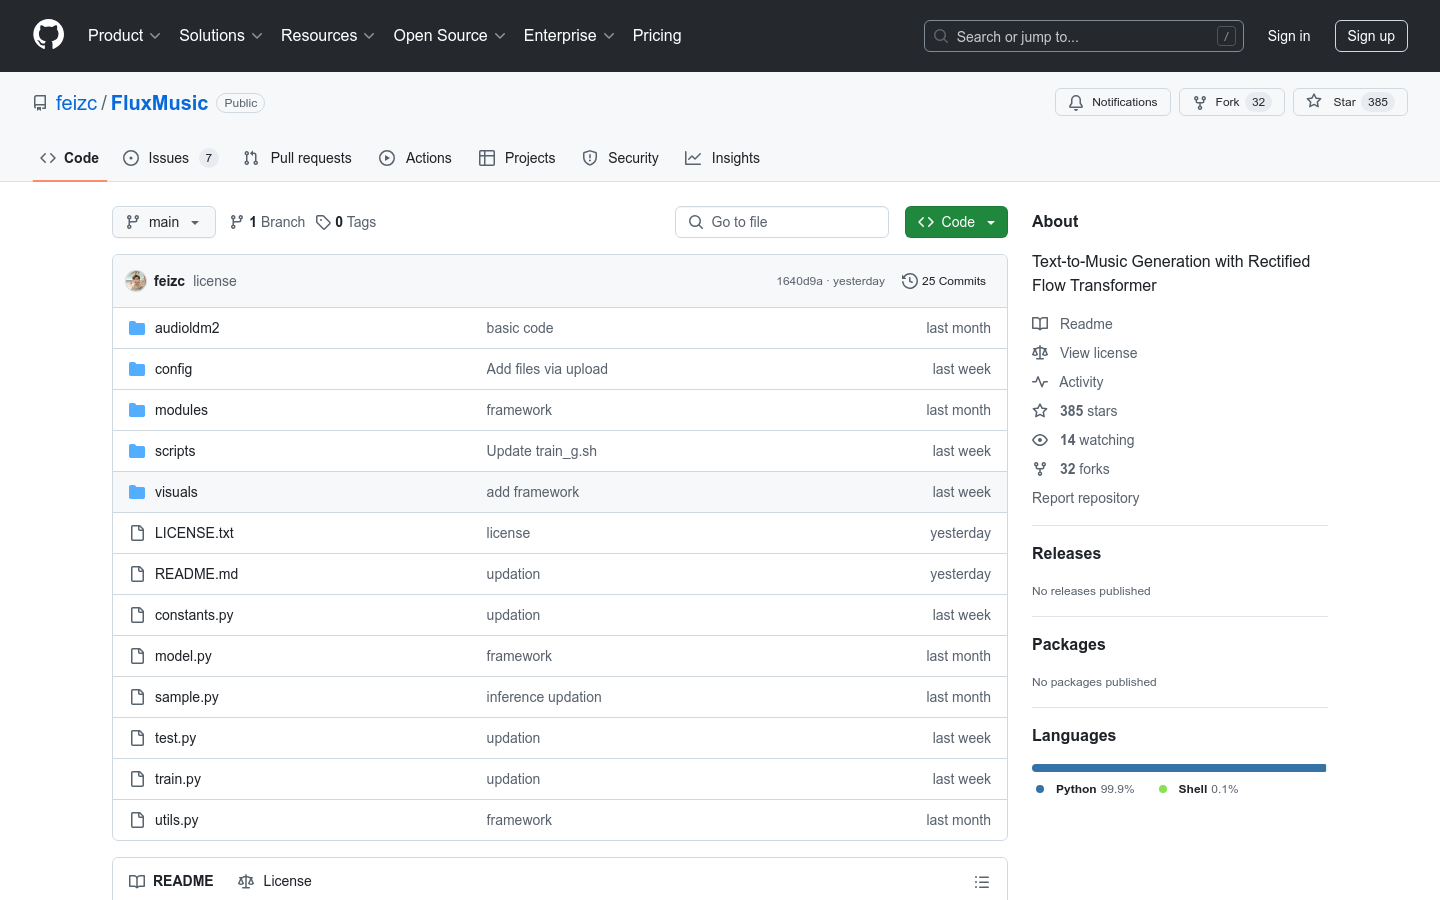Open the 'Update train_g.sh' commit message
Image resolution: width=1440 pixels, height=900 pixels.
(541, 451)
